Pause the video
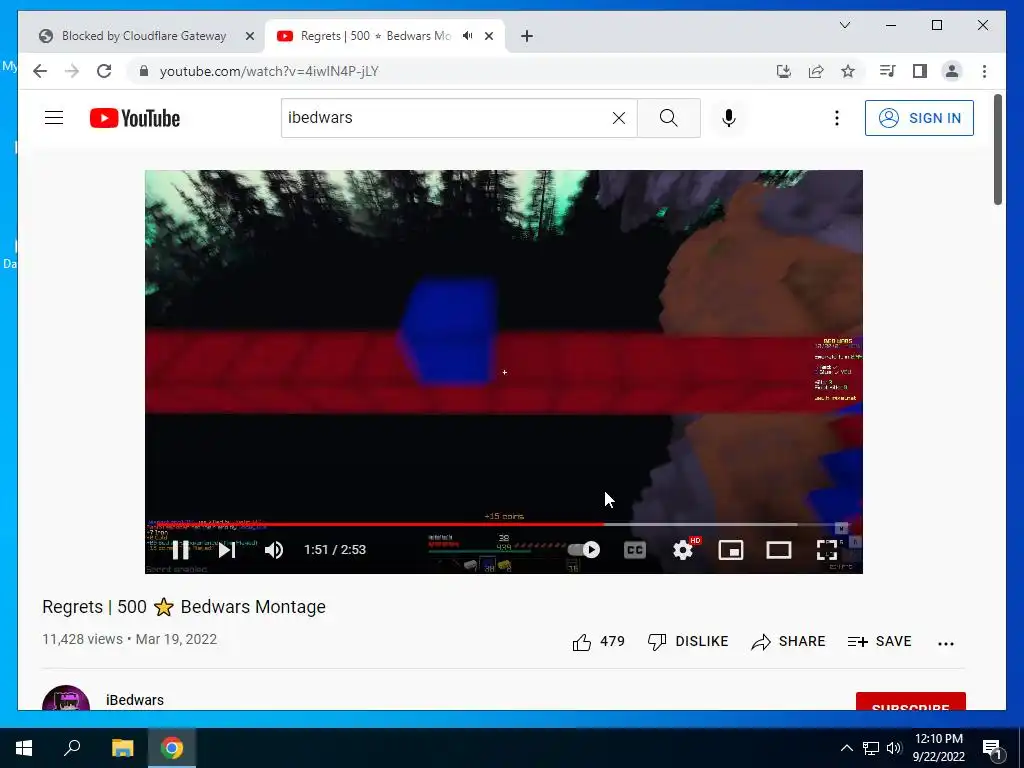Viewport: 1024px width, 768px height. point(180,550)
